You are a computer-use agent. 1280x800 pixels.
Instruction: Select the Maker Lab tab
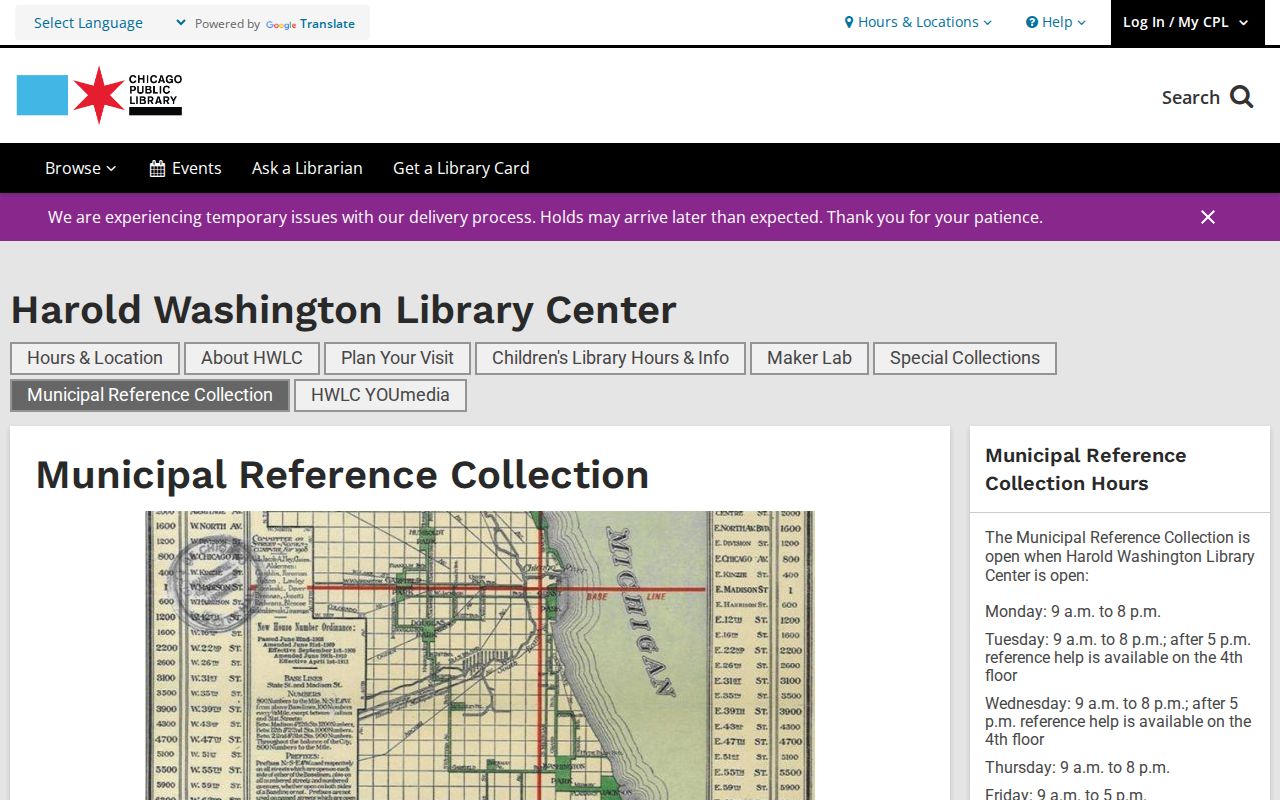click(x=809, y=358)
